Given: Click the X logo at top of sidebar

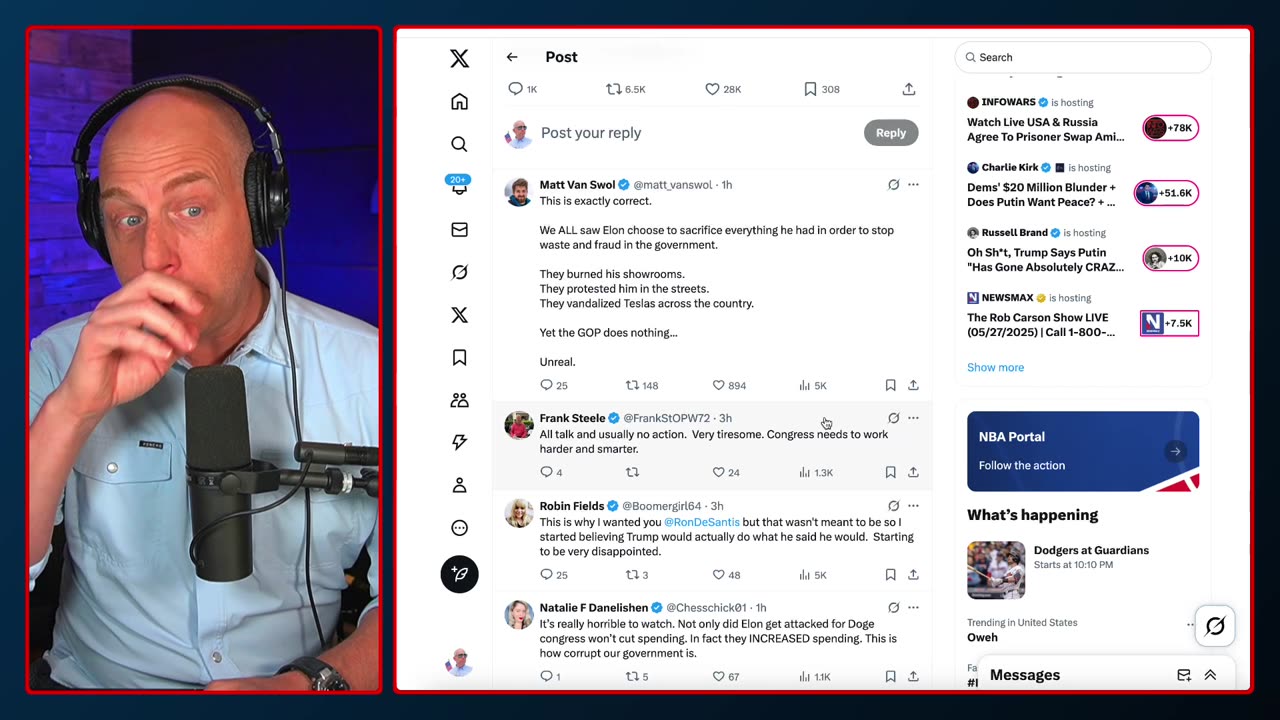Looking at the screenshot, I should (x=459, y=58).
